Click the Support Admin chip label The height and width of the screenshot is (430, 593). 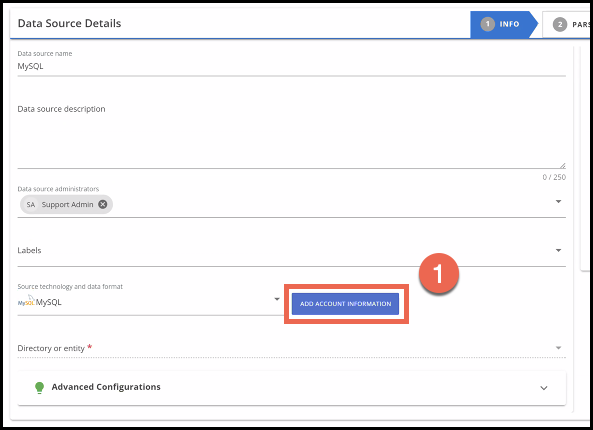point(67,205)
